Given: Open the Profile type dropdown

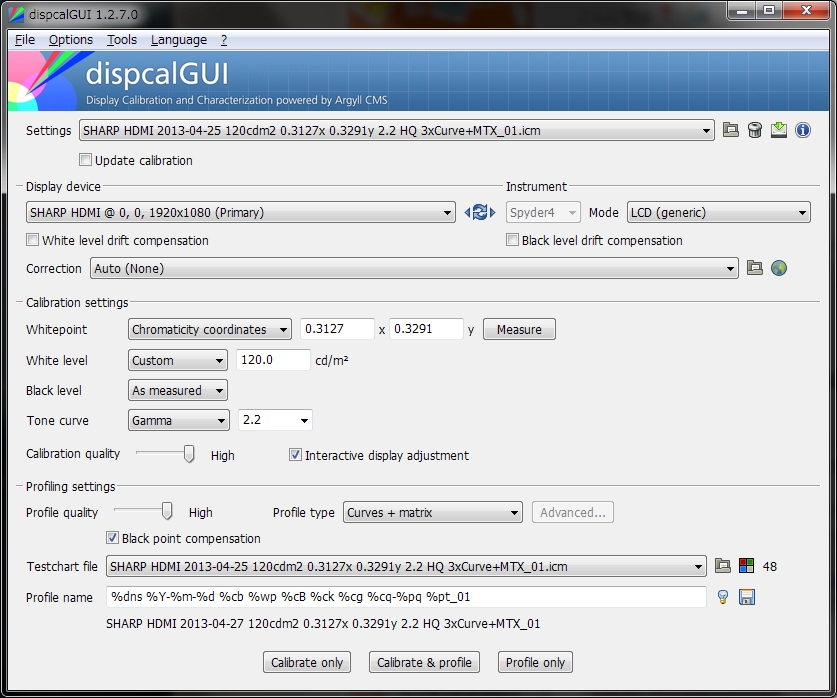Looking at the screenshot, I should click(433, 512).
